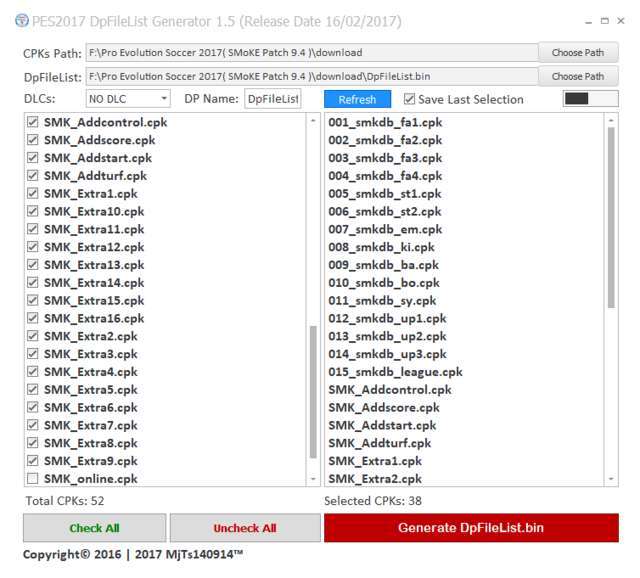Uncheck SMK_Extra7.cpk in left list
Image resolution: width=640 pixels, height=578 pixels.
(x=33, y=425)
